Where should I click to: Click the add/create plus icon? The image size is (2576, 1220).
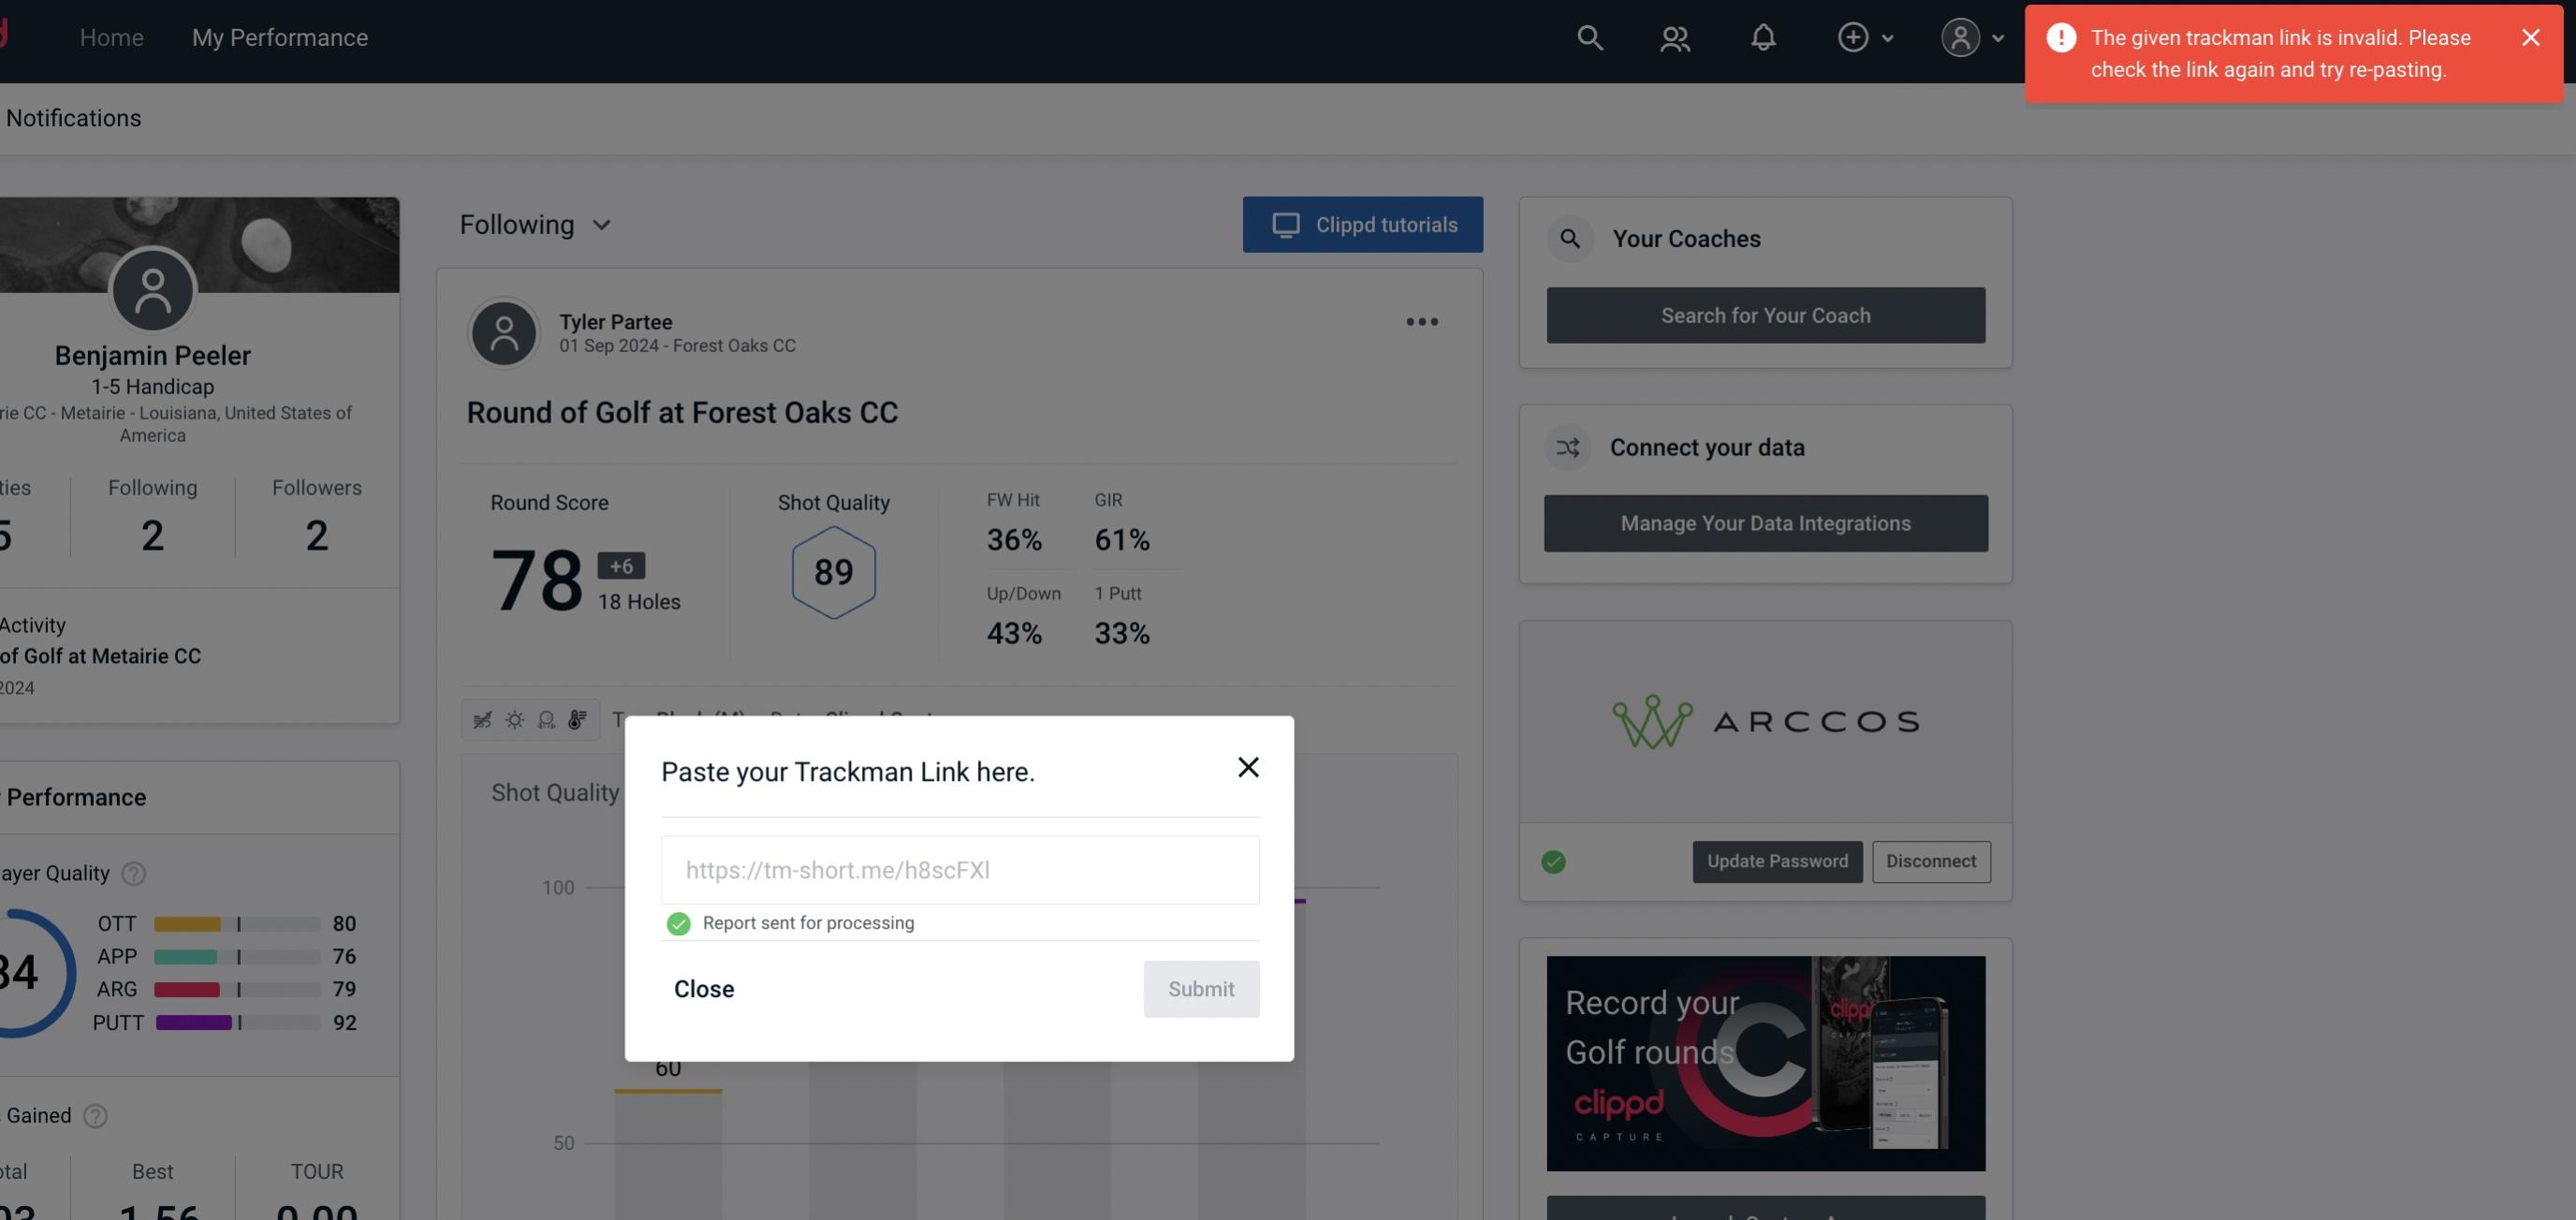click(1851, 37)
